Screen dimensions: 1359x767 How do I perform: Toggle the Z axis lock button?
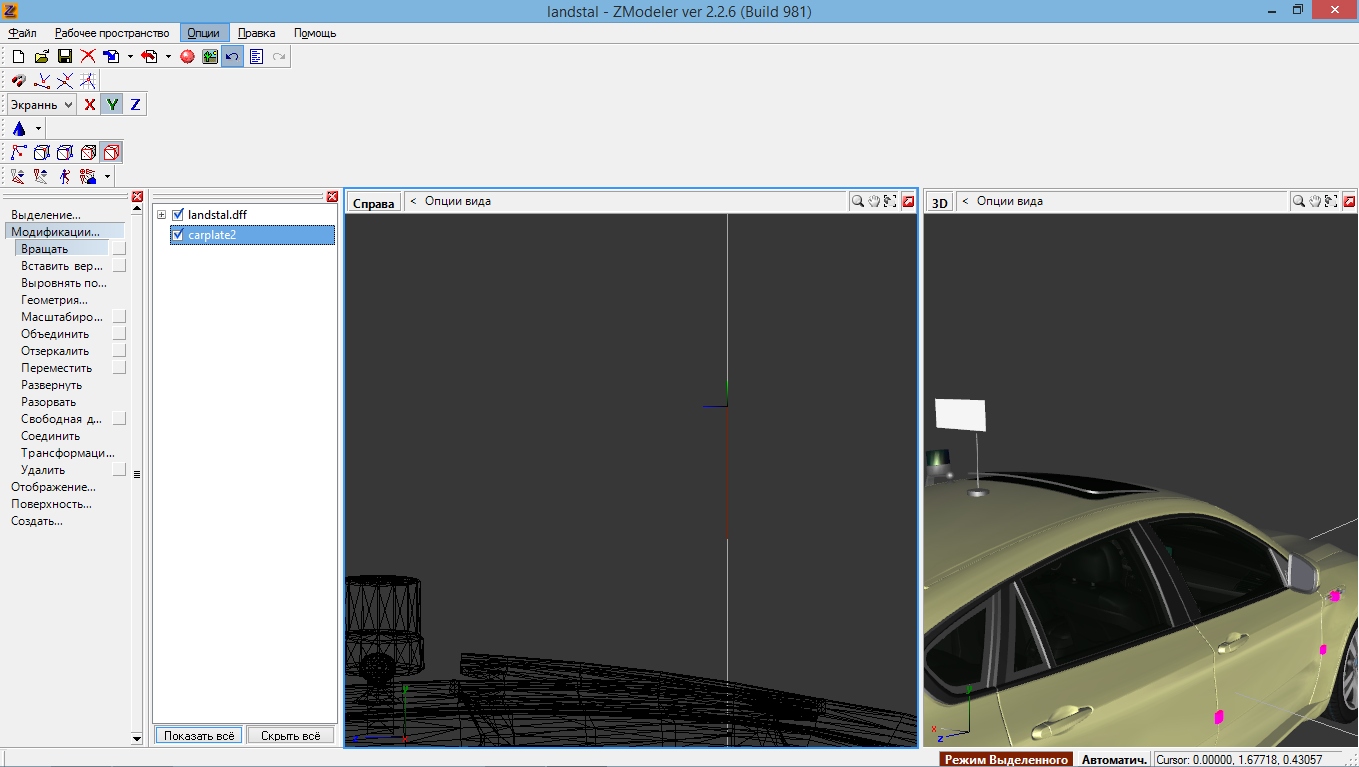(x=135, y=105)
